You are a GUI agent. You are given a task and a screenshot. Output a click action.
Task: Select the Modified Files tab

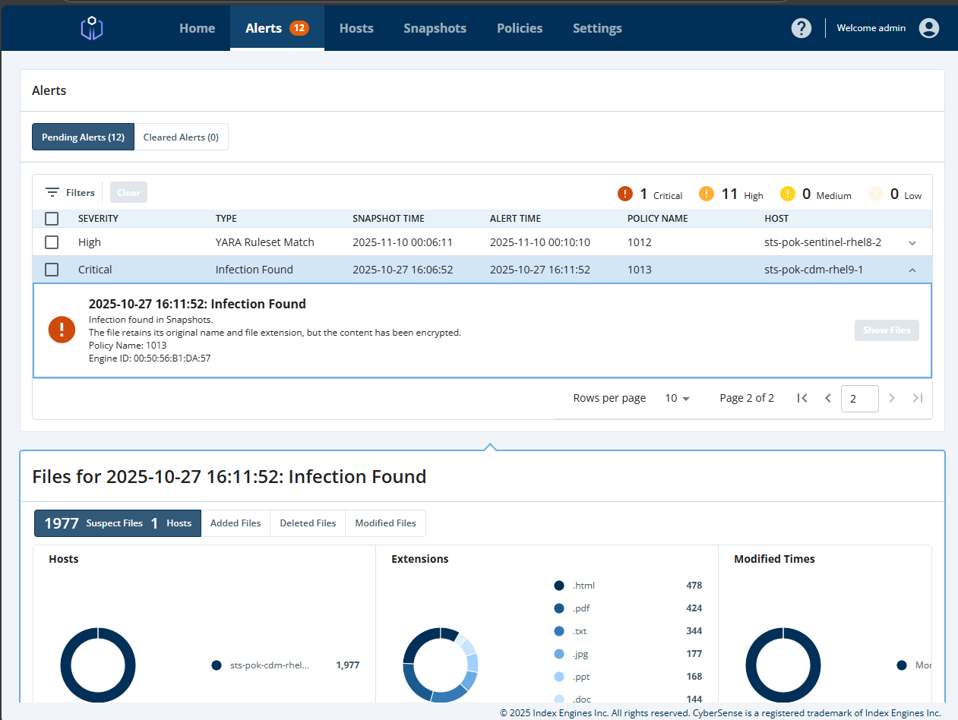(x=386, y=523)
